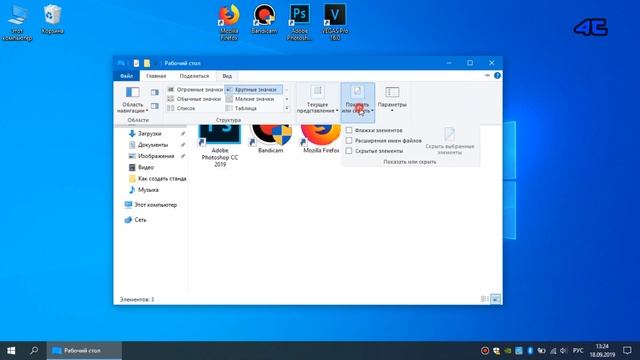640x360 pixels.
Task: Select the Adobe Photoshop desktop shortcut
Action: [299, 22]
